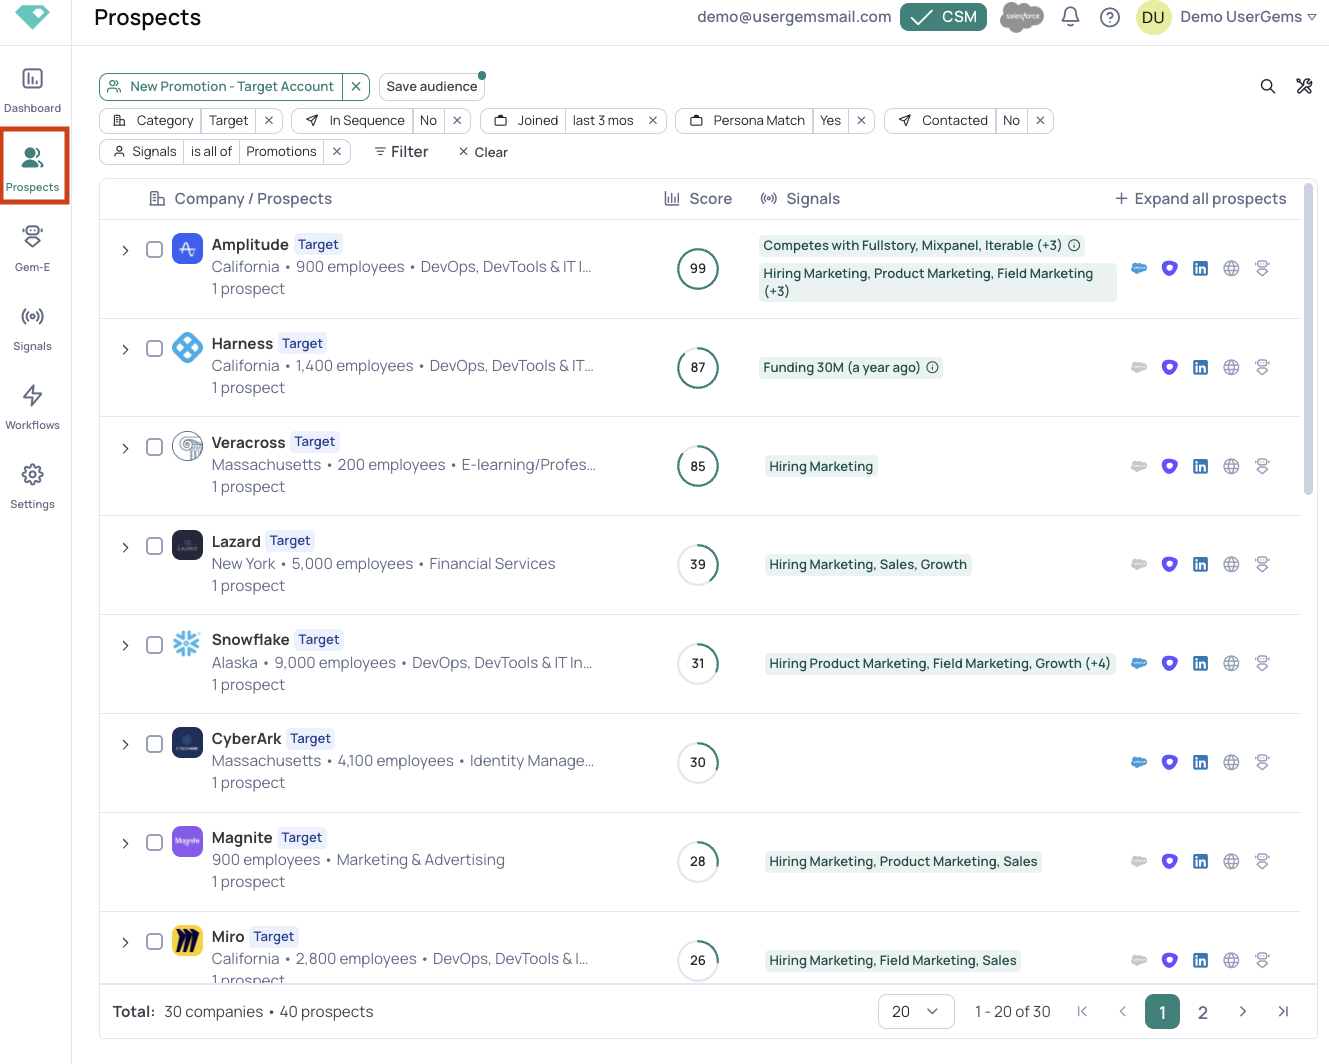
Task: Toggle the CSM mode switch
Action: coord(943,17)
